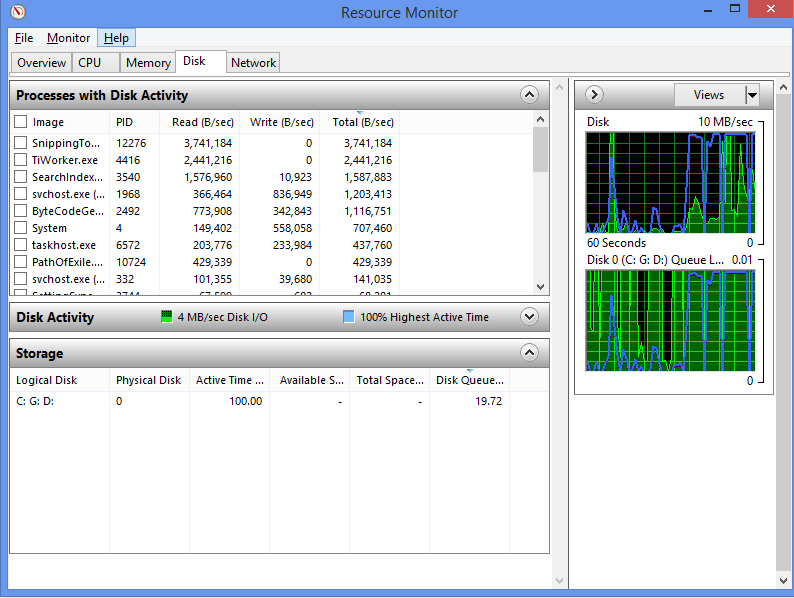
Task: Sort Storage by Physical Disk column
Action: pyautogui.click(x=149, y=380)
